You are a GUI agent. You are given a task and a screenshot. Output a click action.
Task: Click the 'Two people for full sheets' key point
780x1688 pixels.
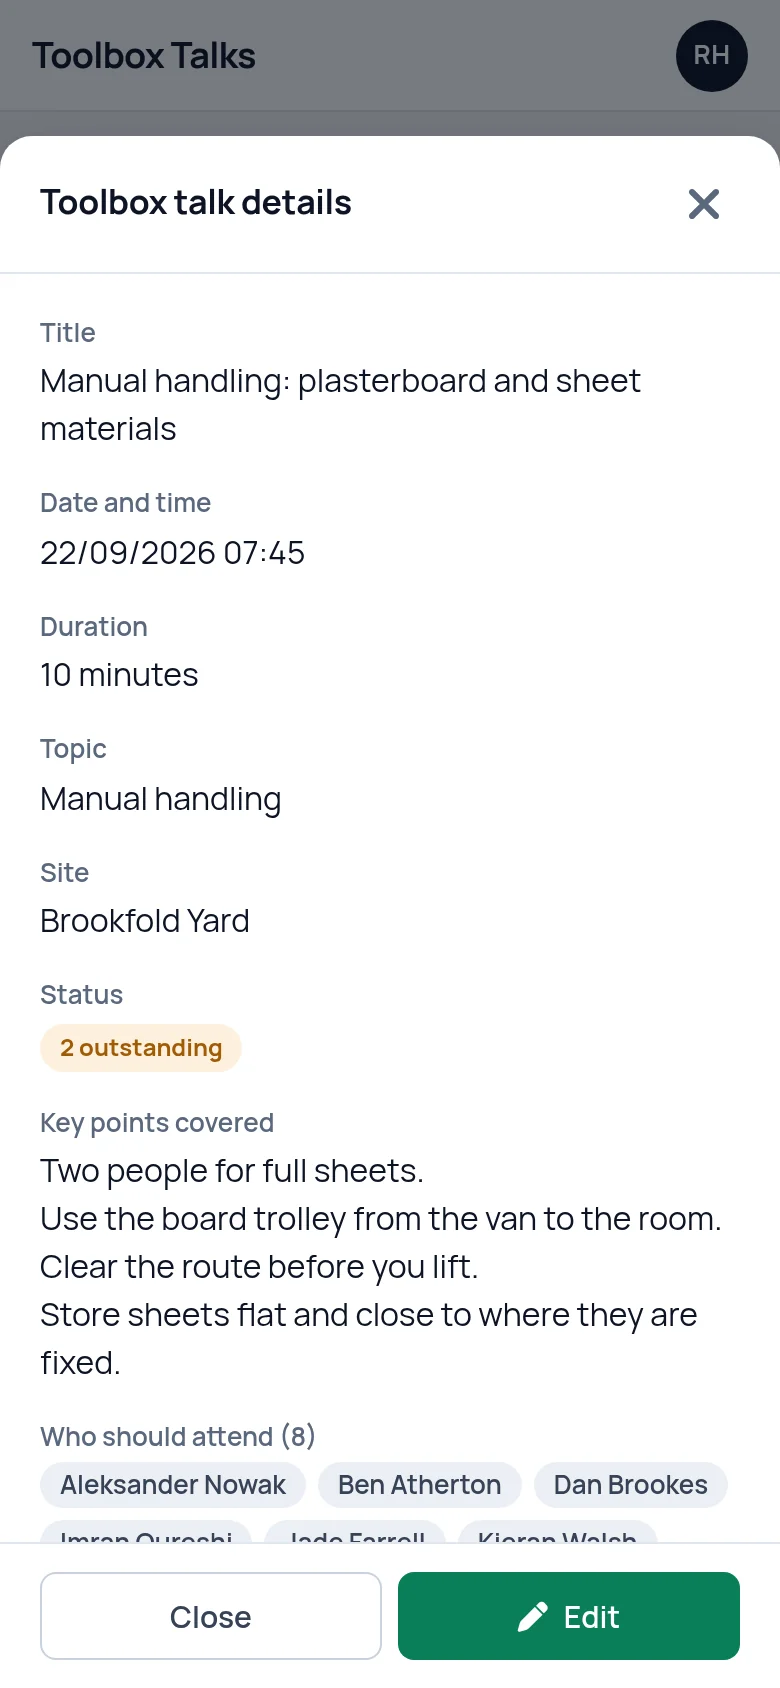[232, 1171]
